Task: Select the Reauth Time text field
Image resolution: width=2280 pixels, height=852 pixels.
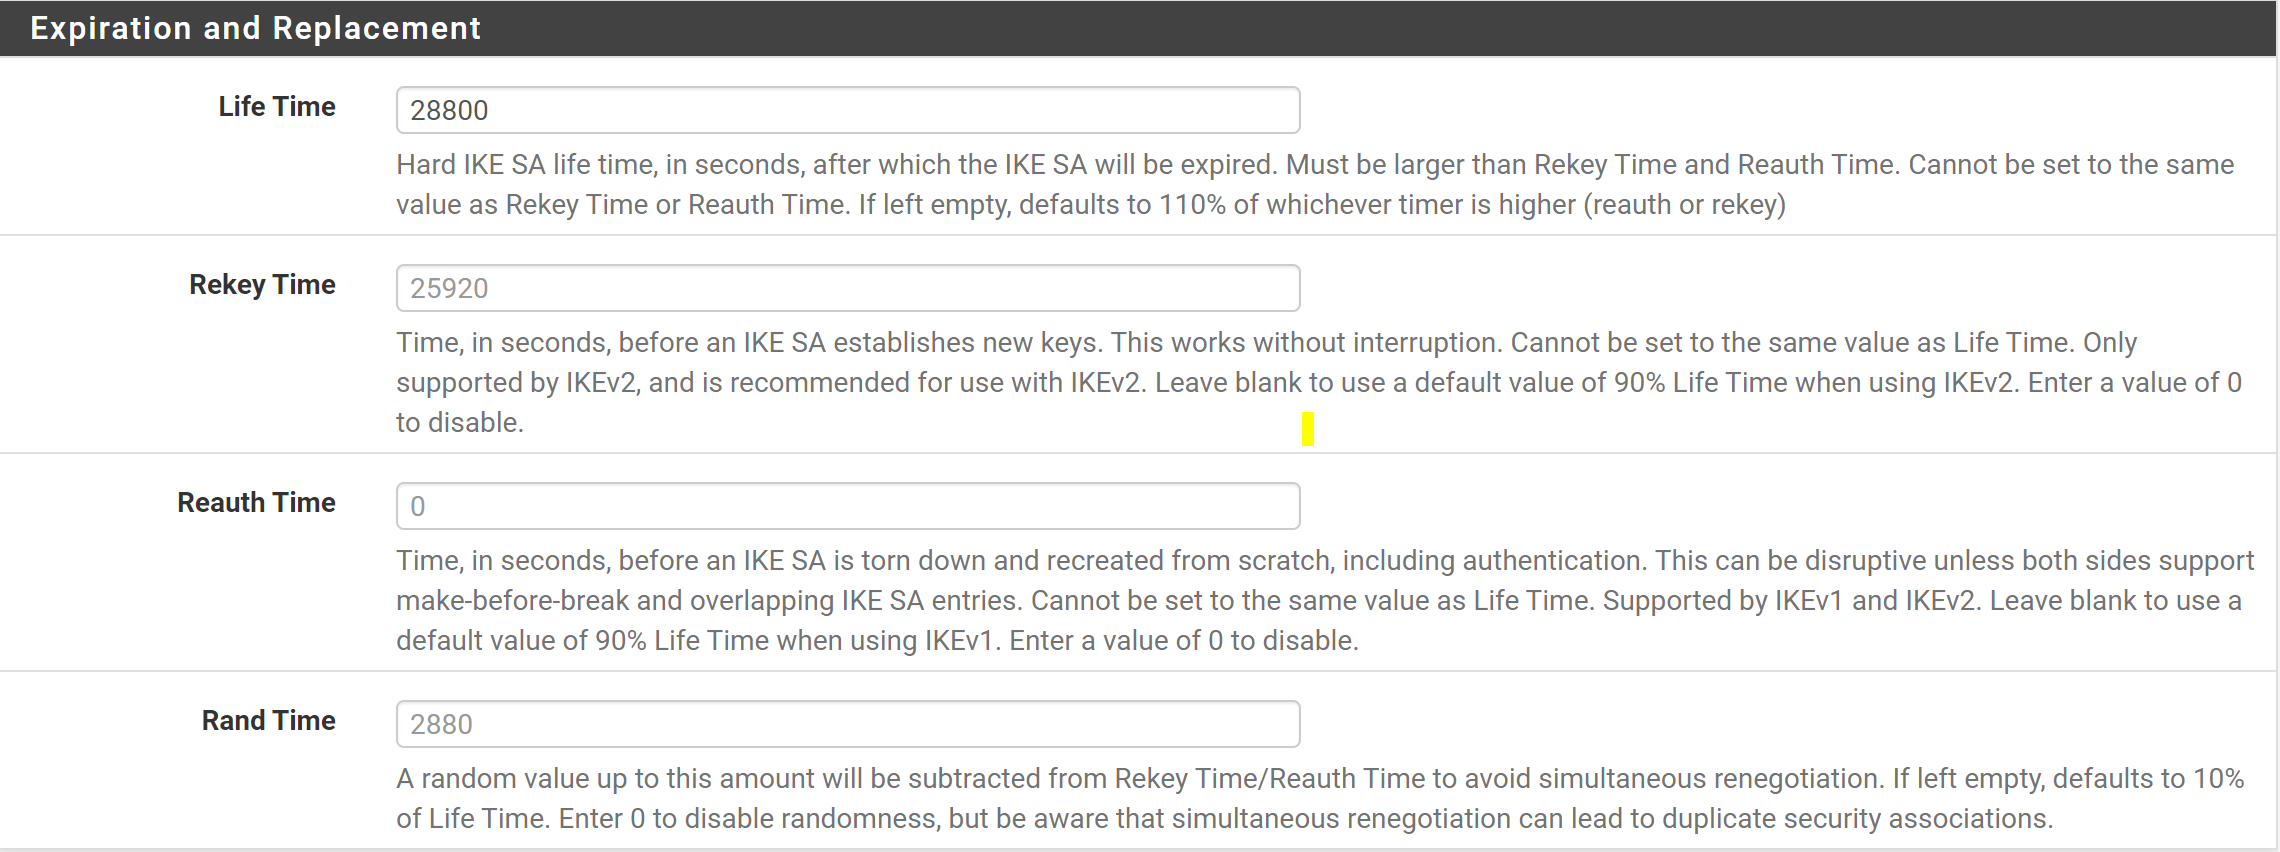Action: [x=847, y=506]
